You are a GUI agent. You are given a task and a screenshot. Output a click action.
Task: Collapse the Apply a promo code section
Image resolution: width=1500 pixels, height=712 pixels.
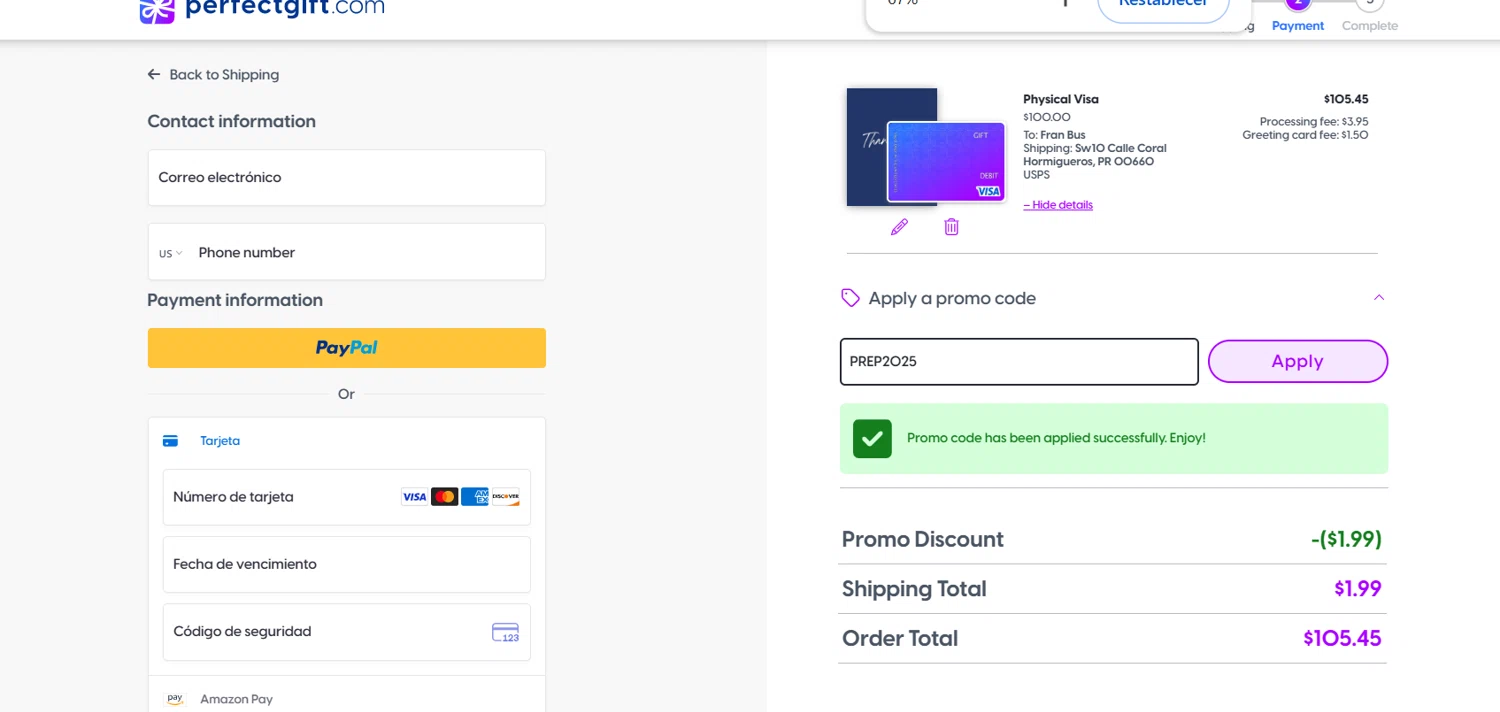point(1379,297)
